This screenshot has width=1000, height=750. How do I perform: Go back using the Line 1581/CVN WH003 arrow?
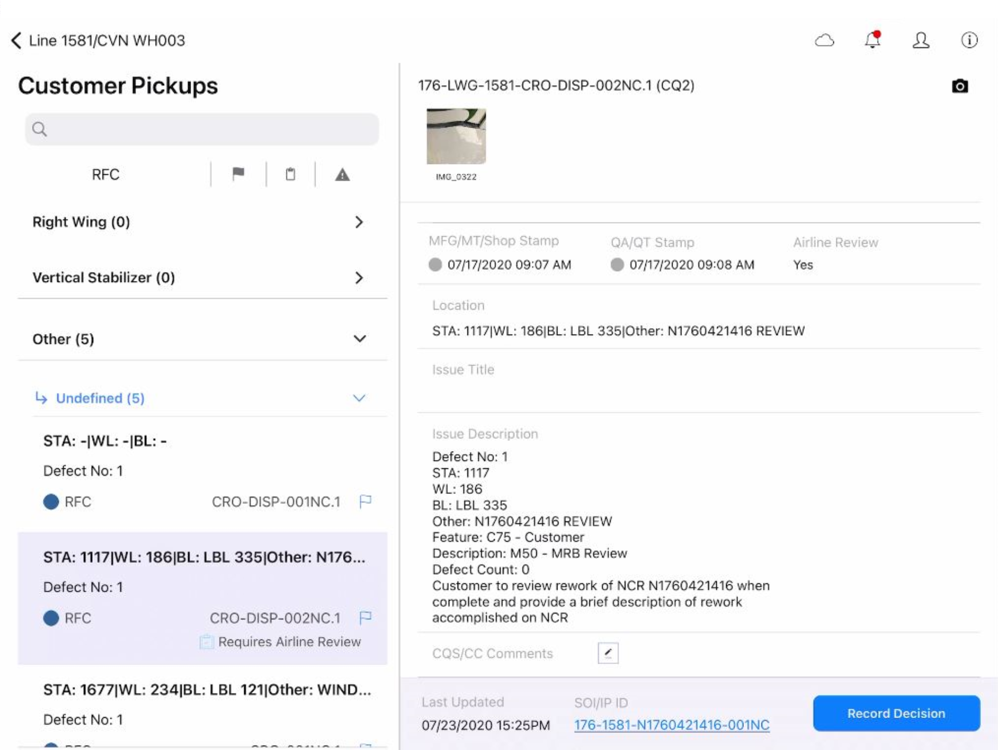17,41
